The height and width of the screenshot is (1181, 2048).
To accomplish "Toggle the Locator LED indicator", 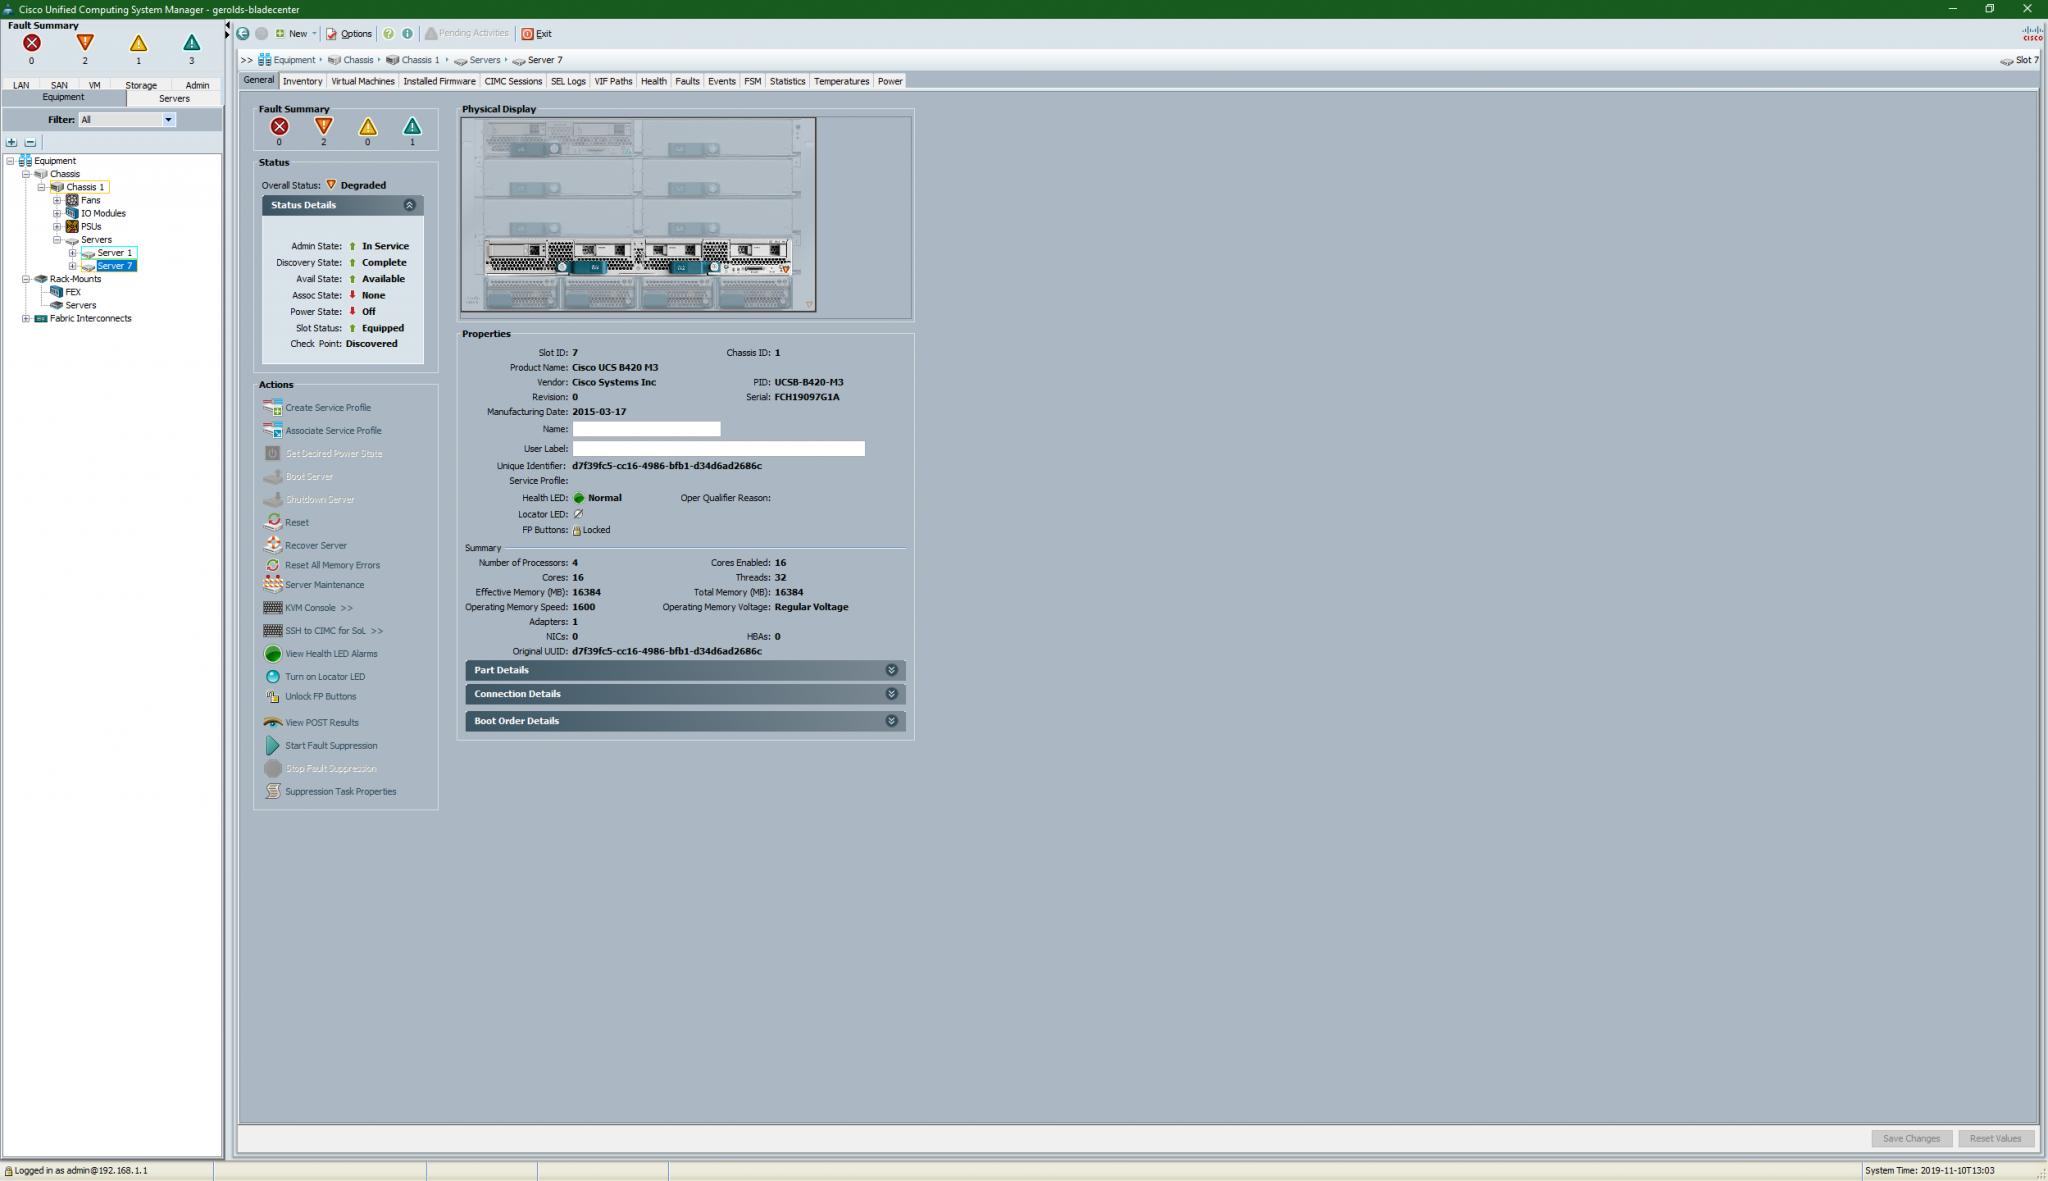I will click(x=578, y=514).
